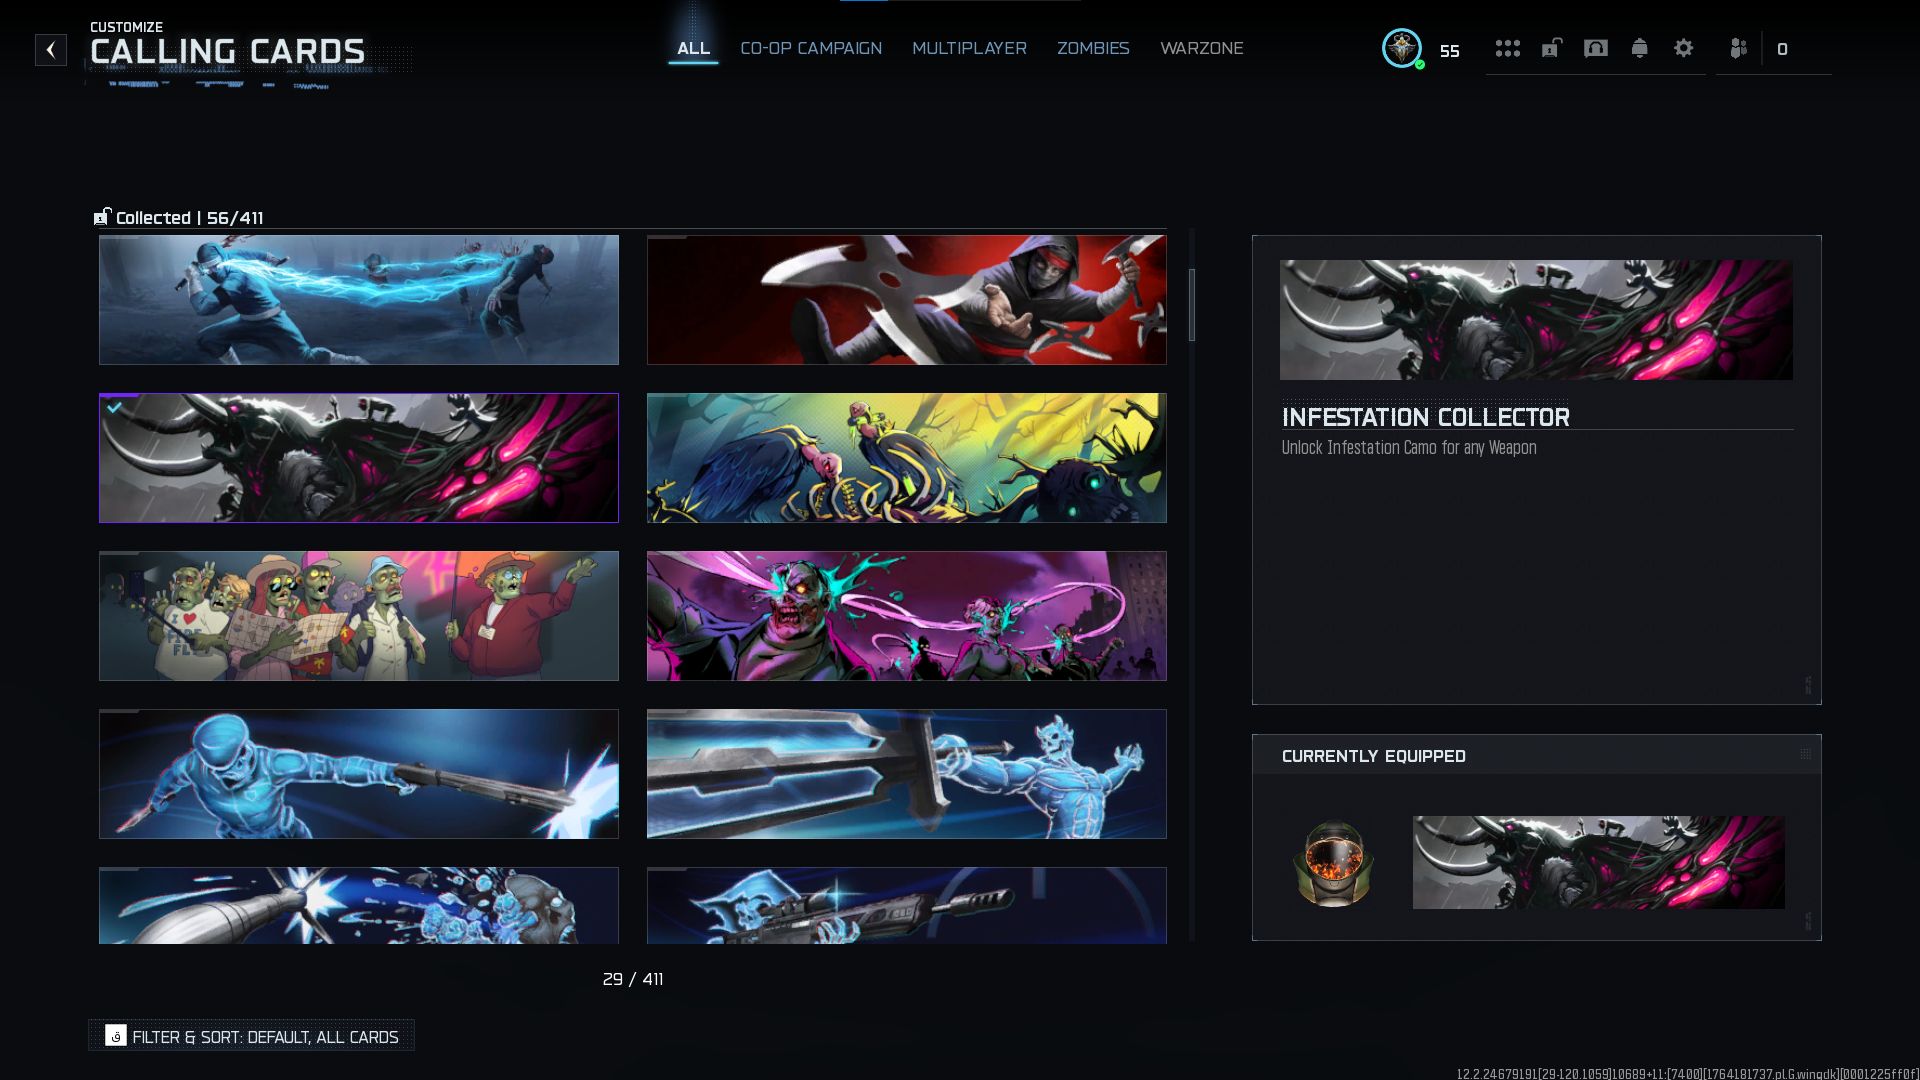This screenshot has height=1080, width=1920.
Task: Open the notifications bell
Action: (x=1639, y=48)
